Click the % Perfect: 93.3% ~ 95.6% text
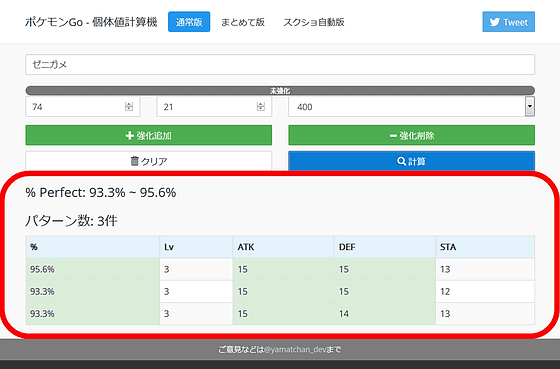This screenshot has width=560, height=369. tap(101, 193)
